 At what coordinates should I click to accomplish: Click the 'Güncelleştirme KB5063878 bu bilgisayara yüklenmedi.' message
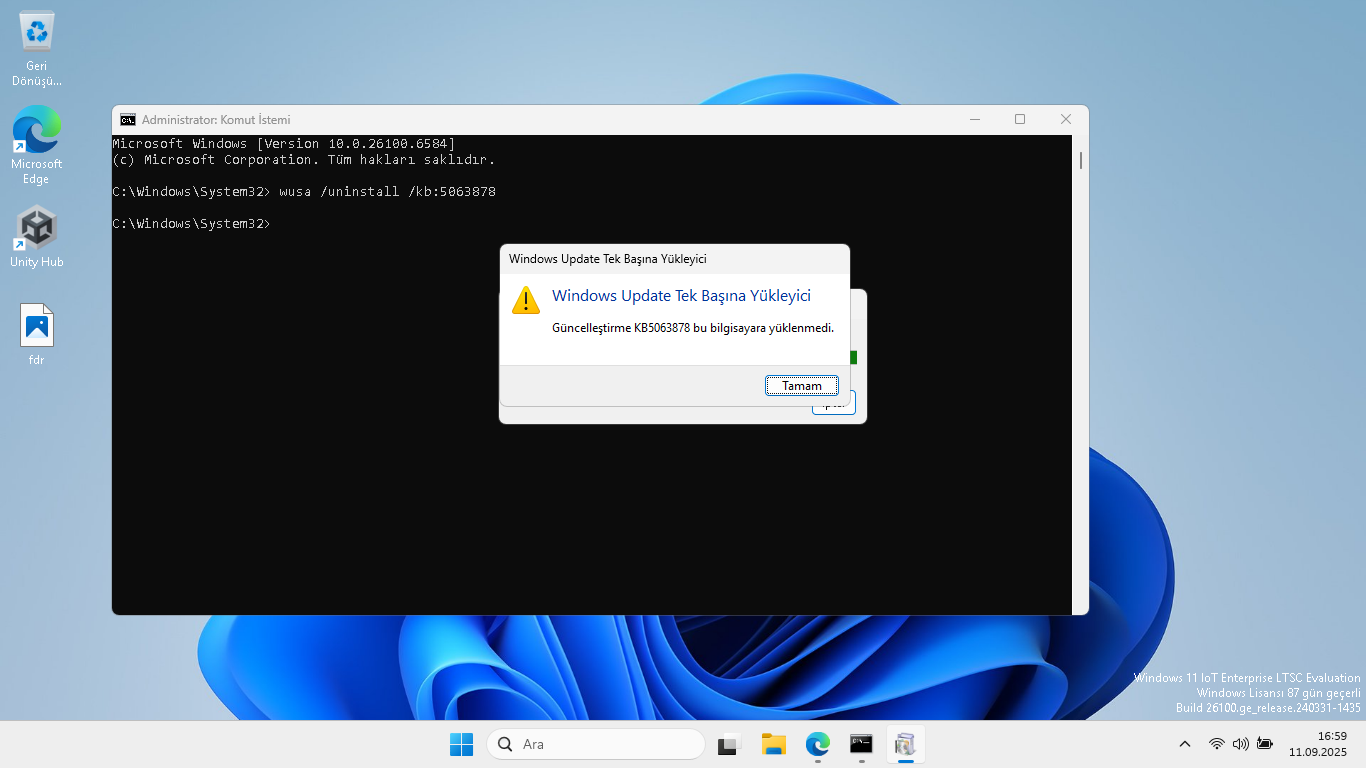click(x=693, y=328)
